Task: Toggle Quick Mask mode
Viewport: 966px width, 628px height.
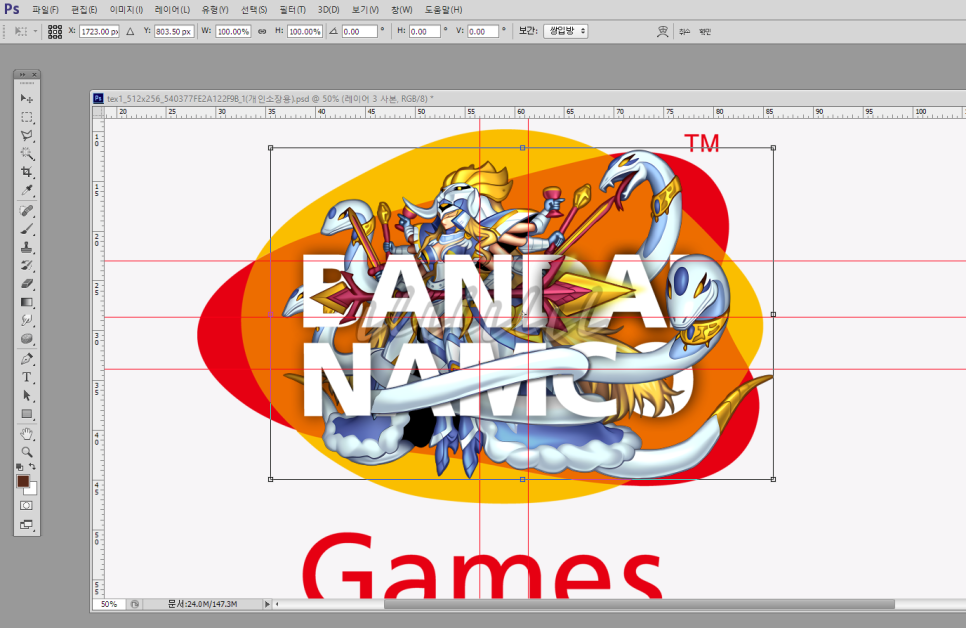Action: (26, 506)
